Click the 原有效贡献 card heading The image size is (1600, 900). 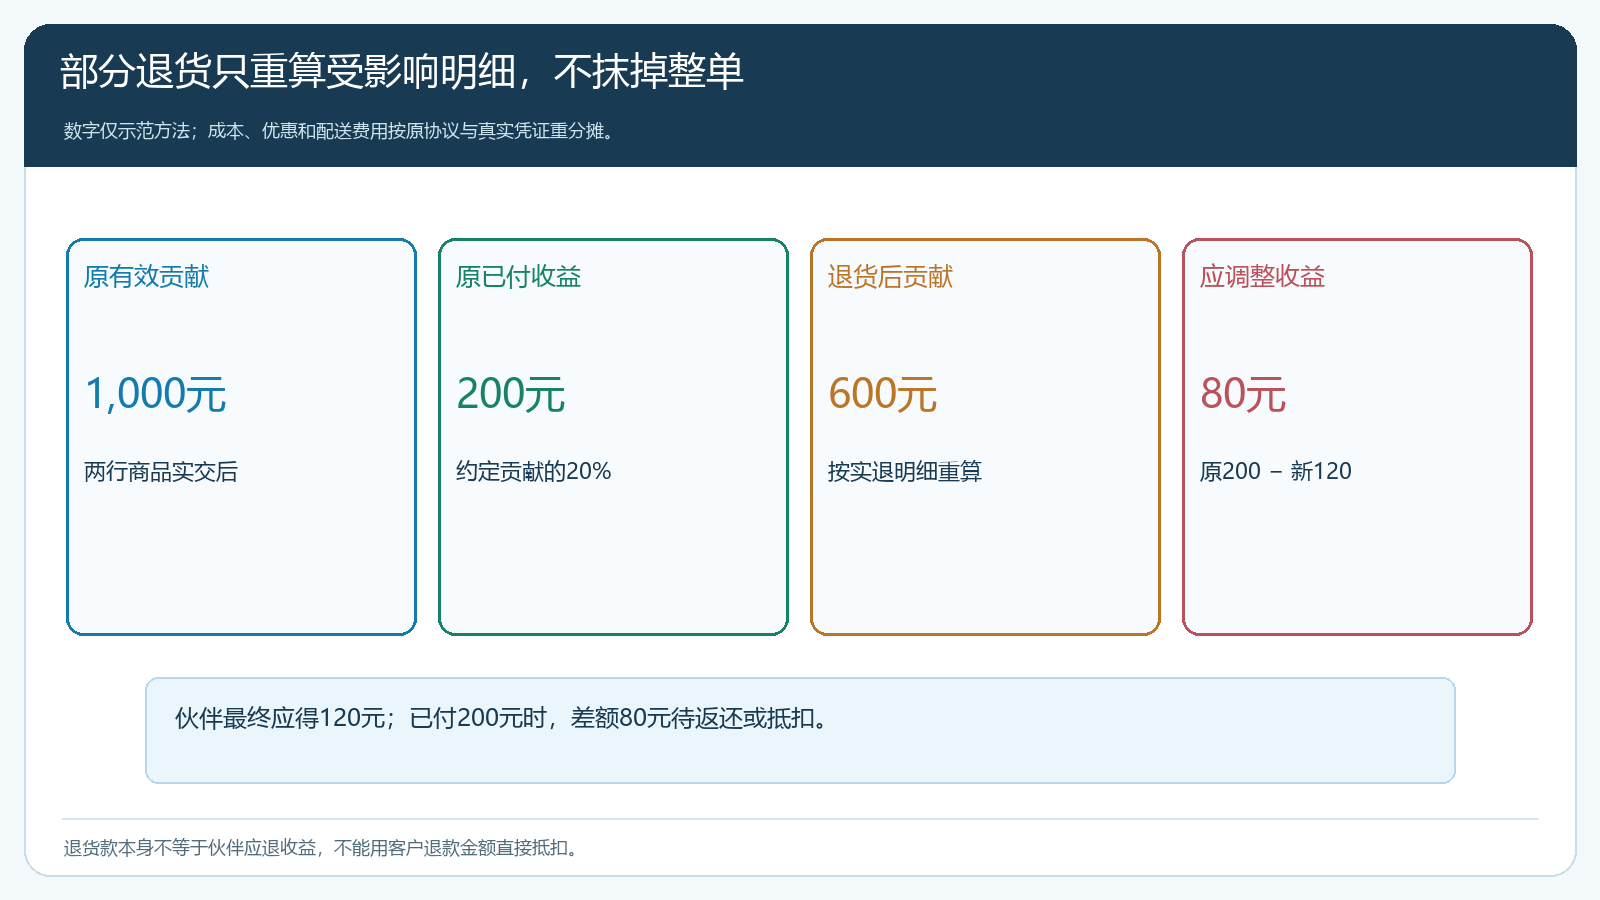[x=146, y=277]
